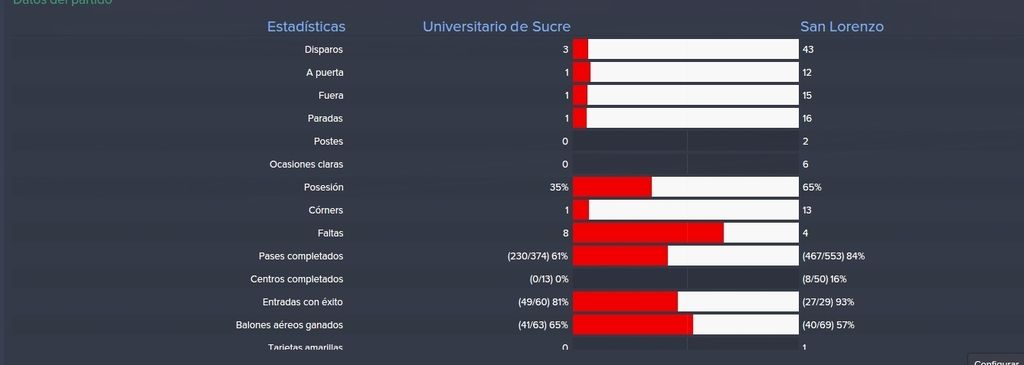Image resolution: width=1024 pixels, height=365 pixels.
Task: Click the Ocasiones claras label
Action: pyautogui.click(x=306, y=165)
